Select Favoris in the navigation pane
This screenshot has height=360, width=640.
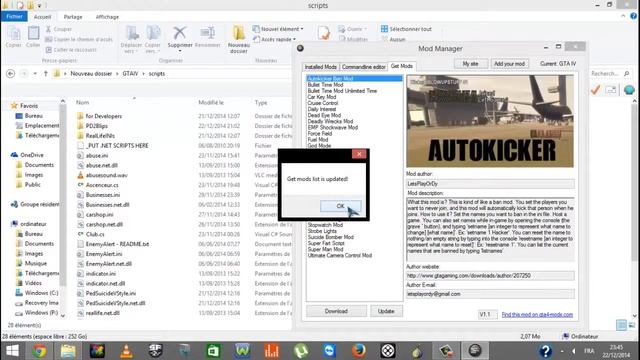(29, 106)
